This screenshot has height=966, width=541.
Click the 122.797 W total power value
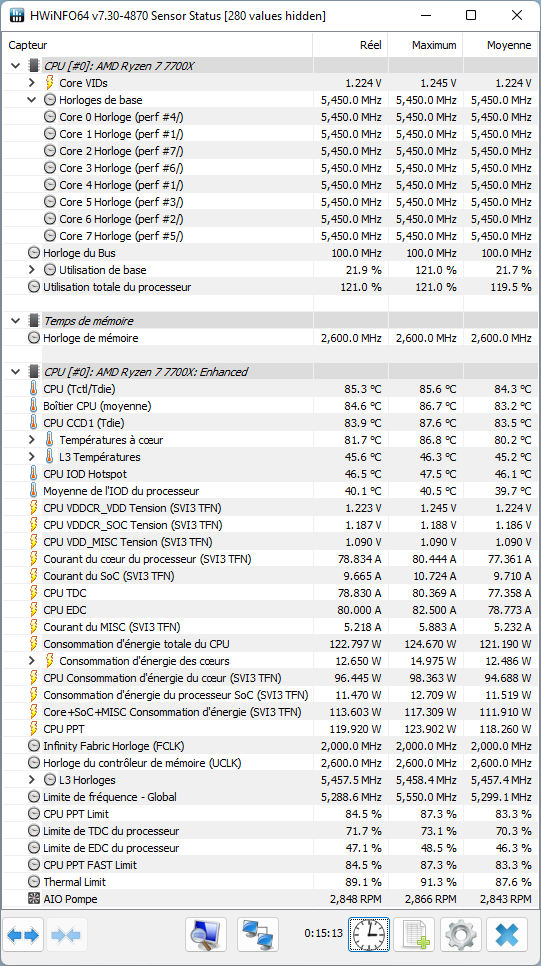tap(354, 644)
